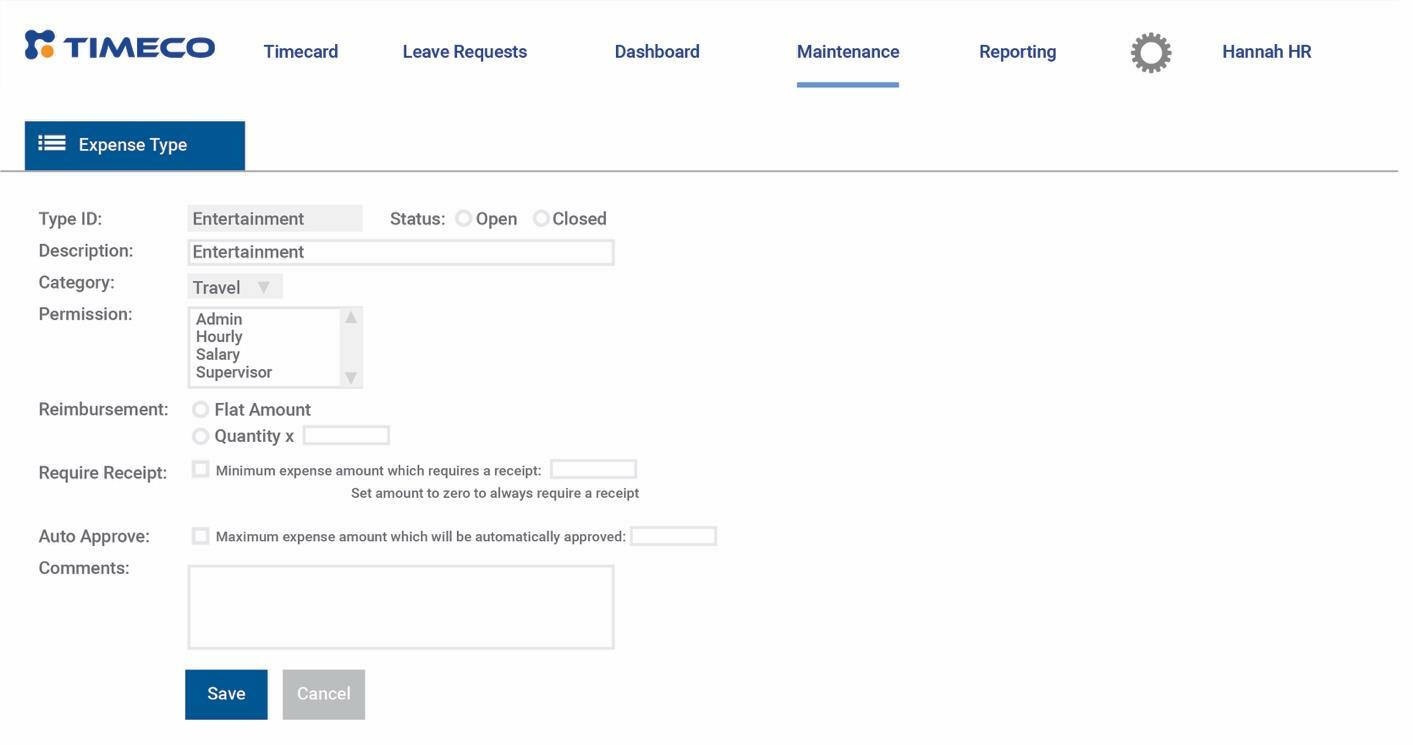Select the Open status radio button
This screenshot has height=745, width=1413.
[462, 216]
